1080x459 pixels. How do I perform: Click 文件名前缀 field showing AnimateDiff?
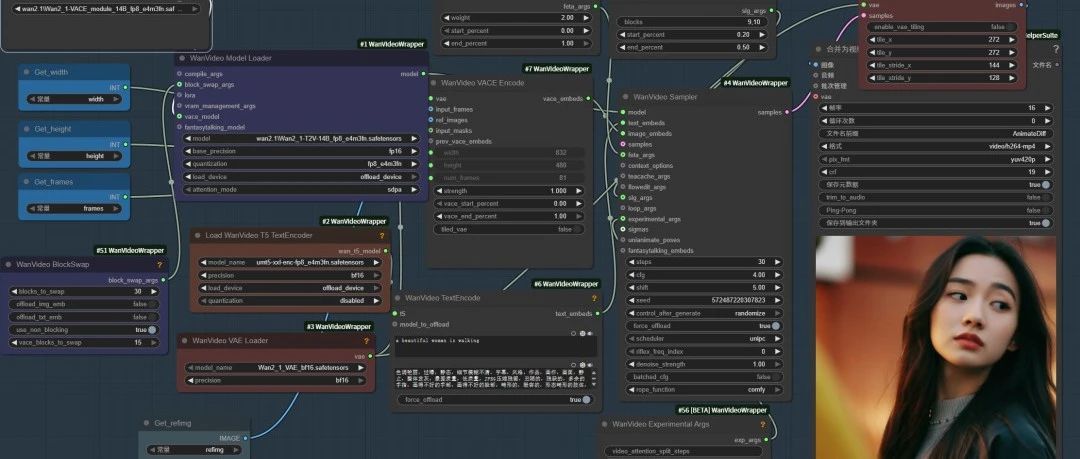[936, 134]
